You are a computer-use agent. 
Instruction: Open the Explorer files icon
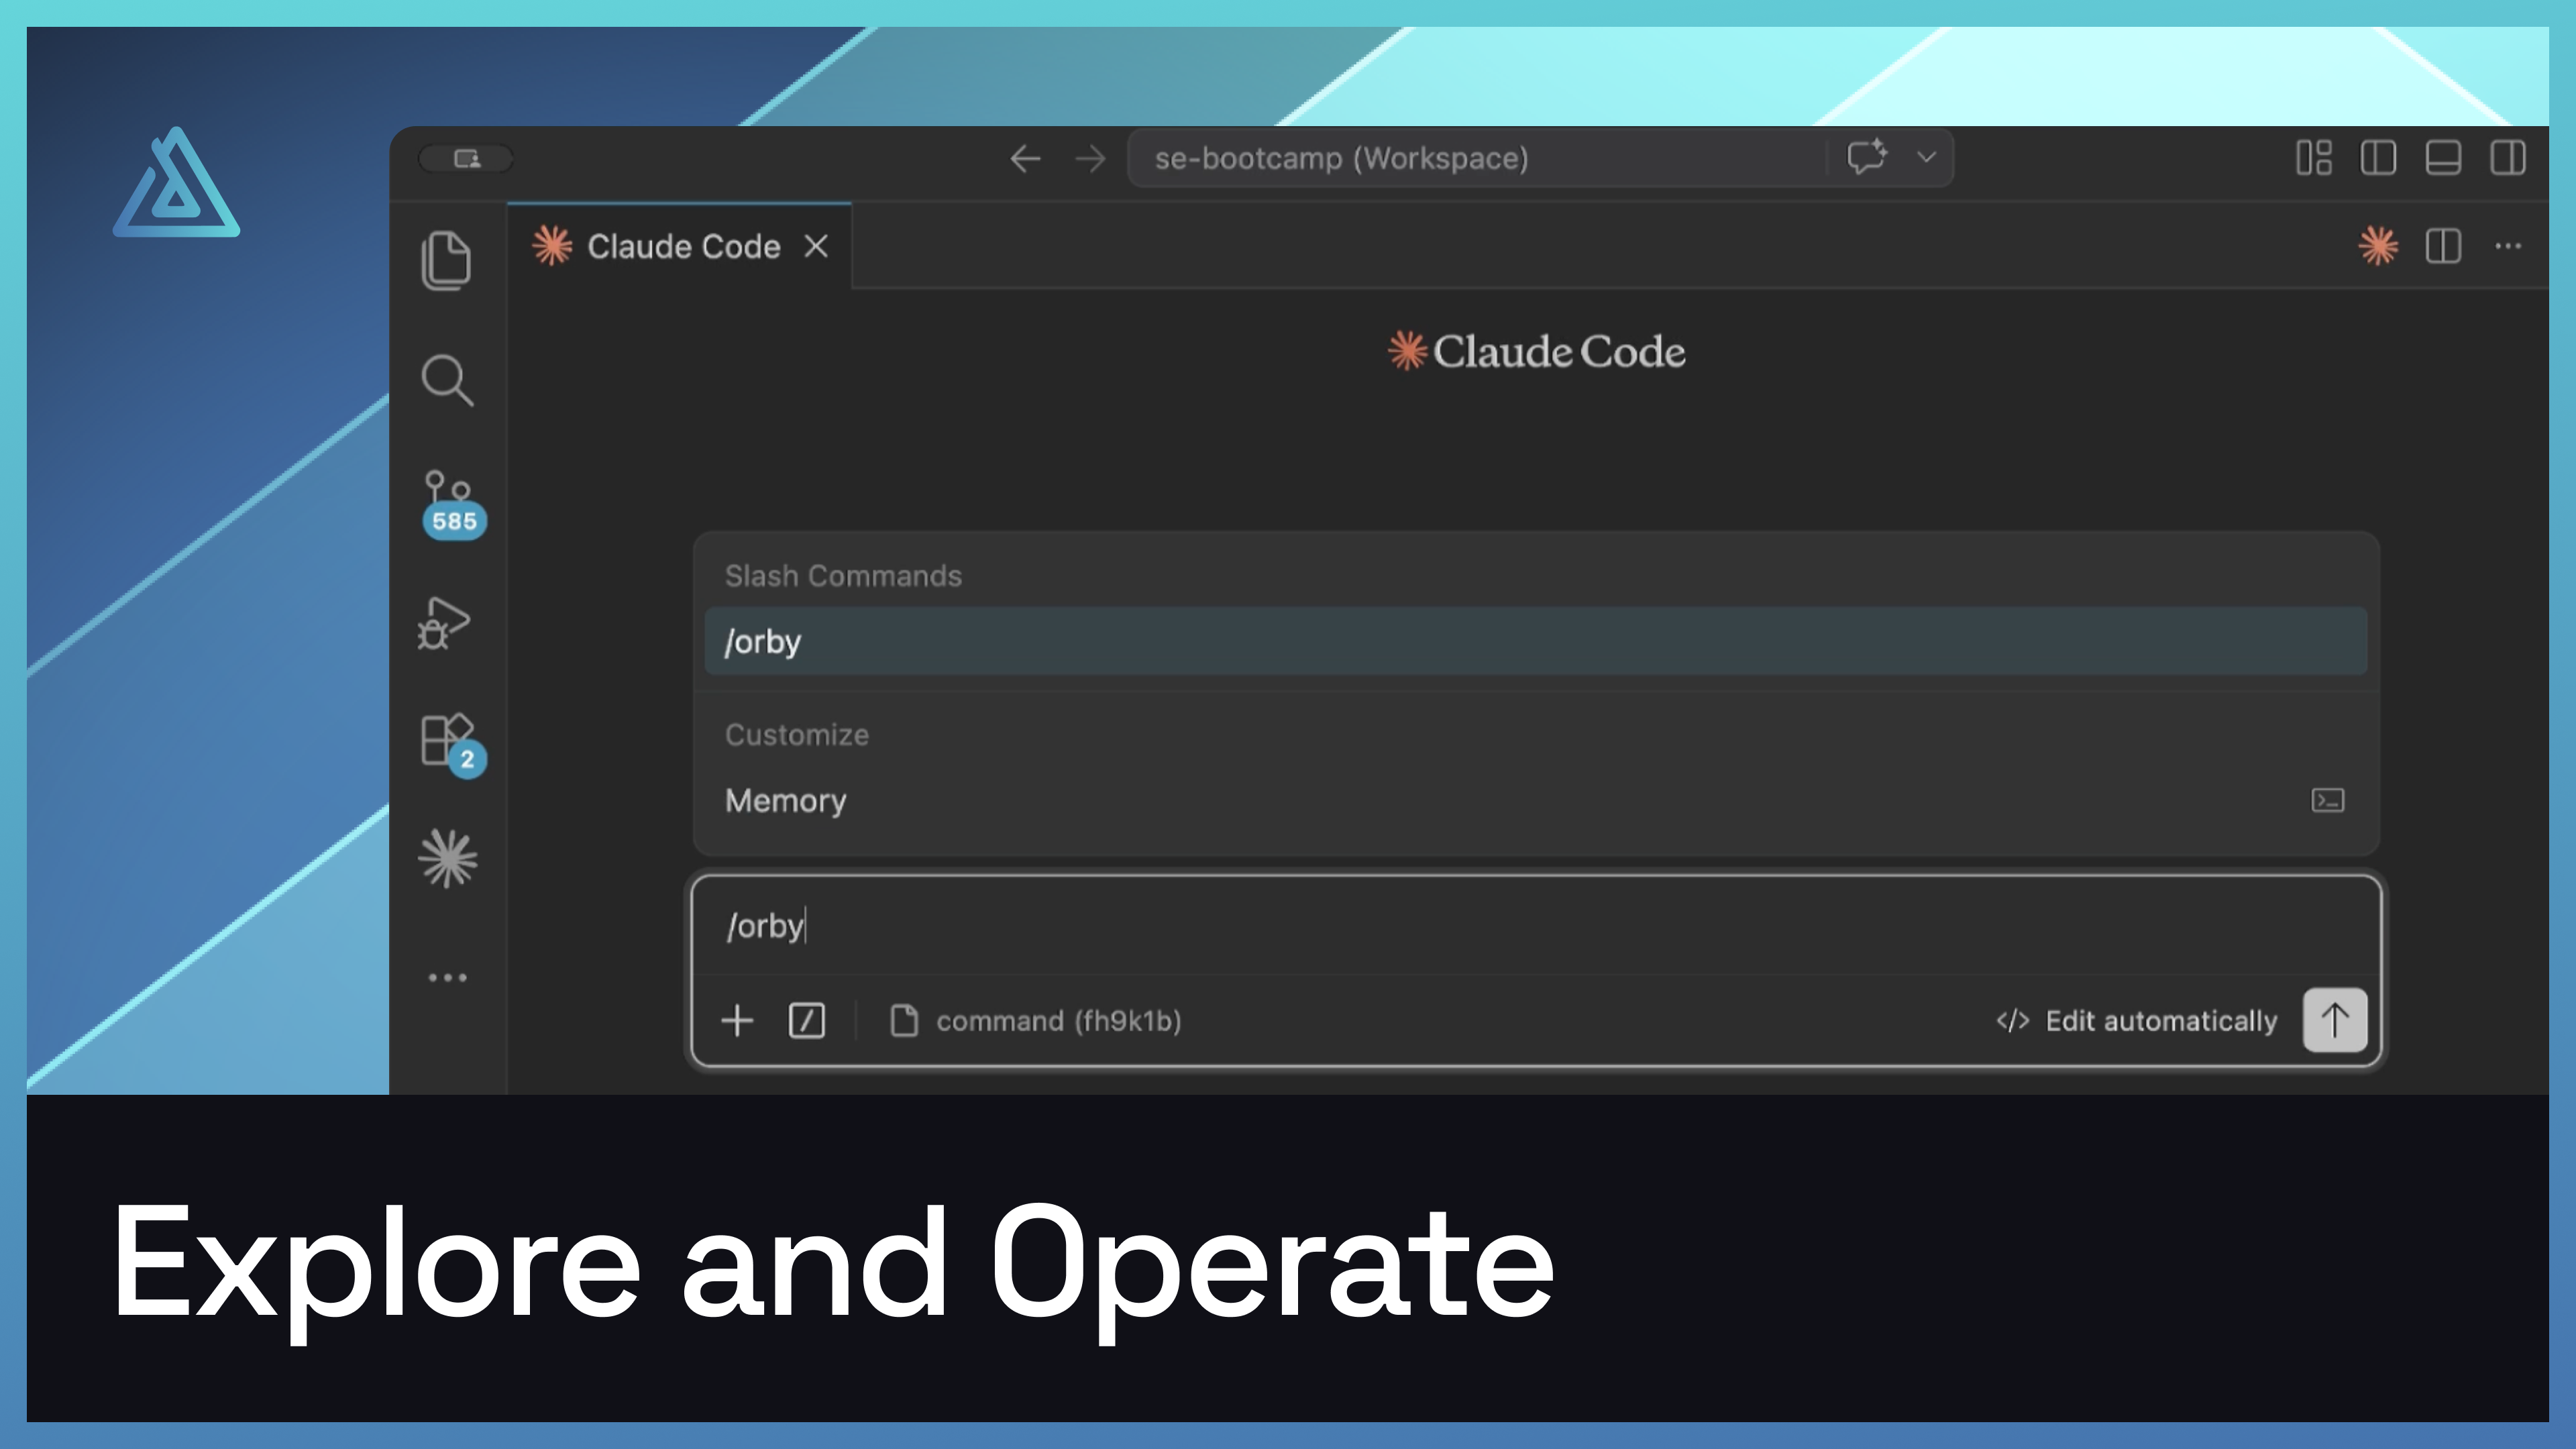coord(446,260)
